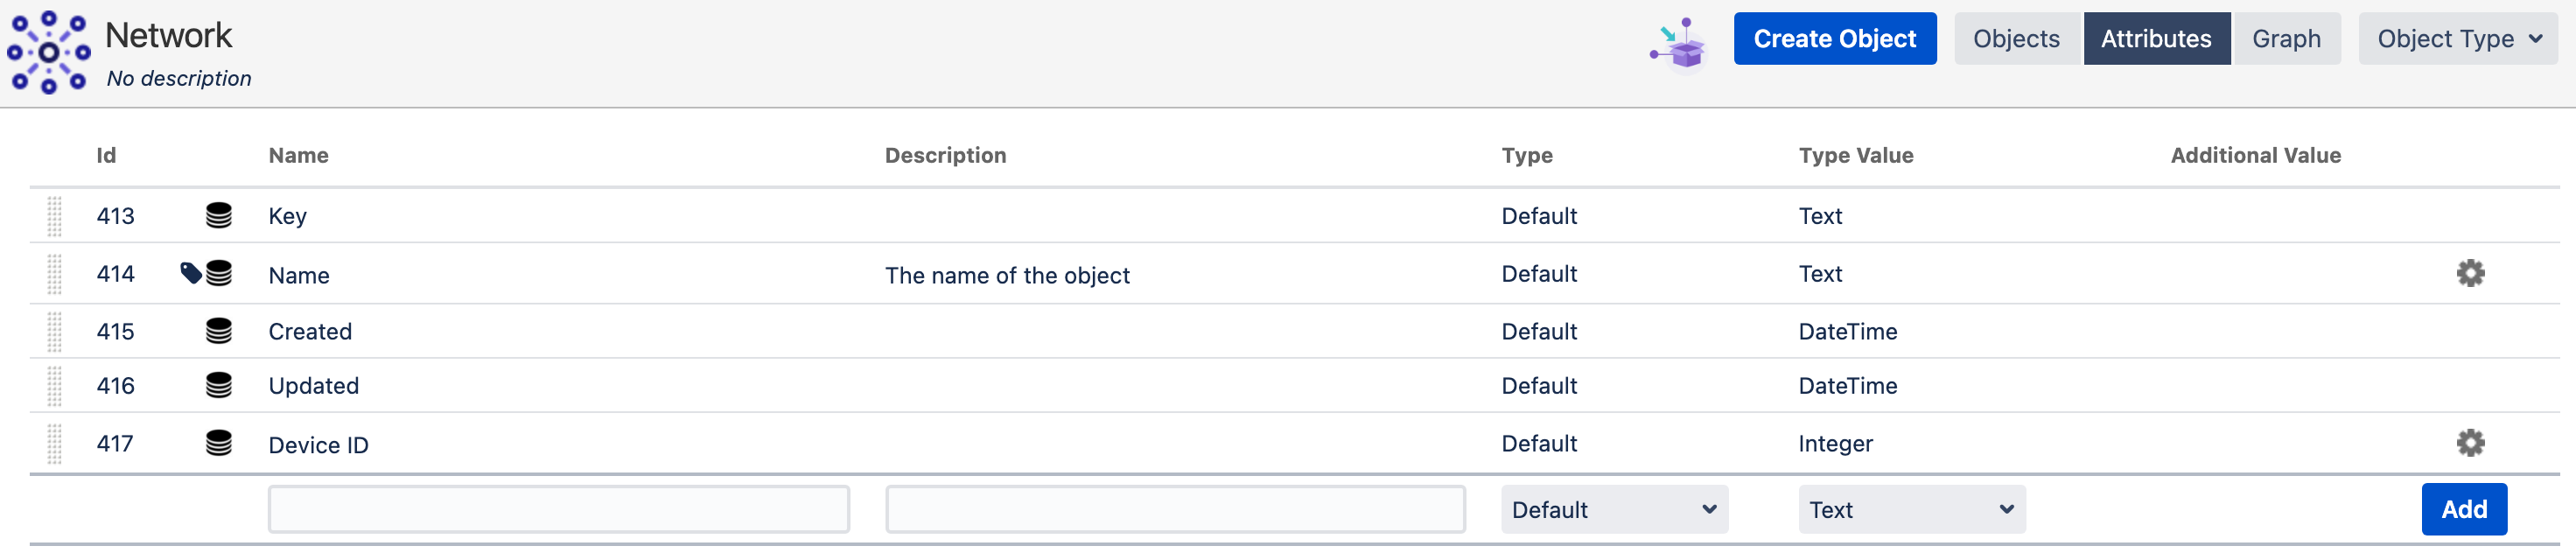
Task: Expand the Default type dropdown for new attribute
Action: pyautogui.click(x=1614, y=510)
